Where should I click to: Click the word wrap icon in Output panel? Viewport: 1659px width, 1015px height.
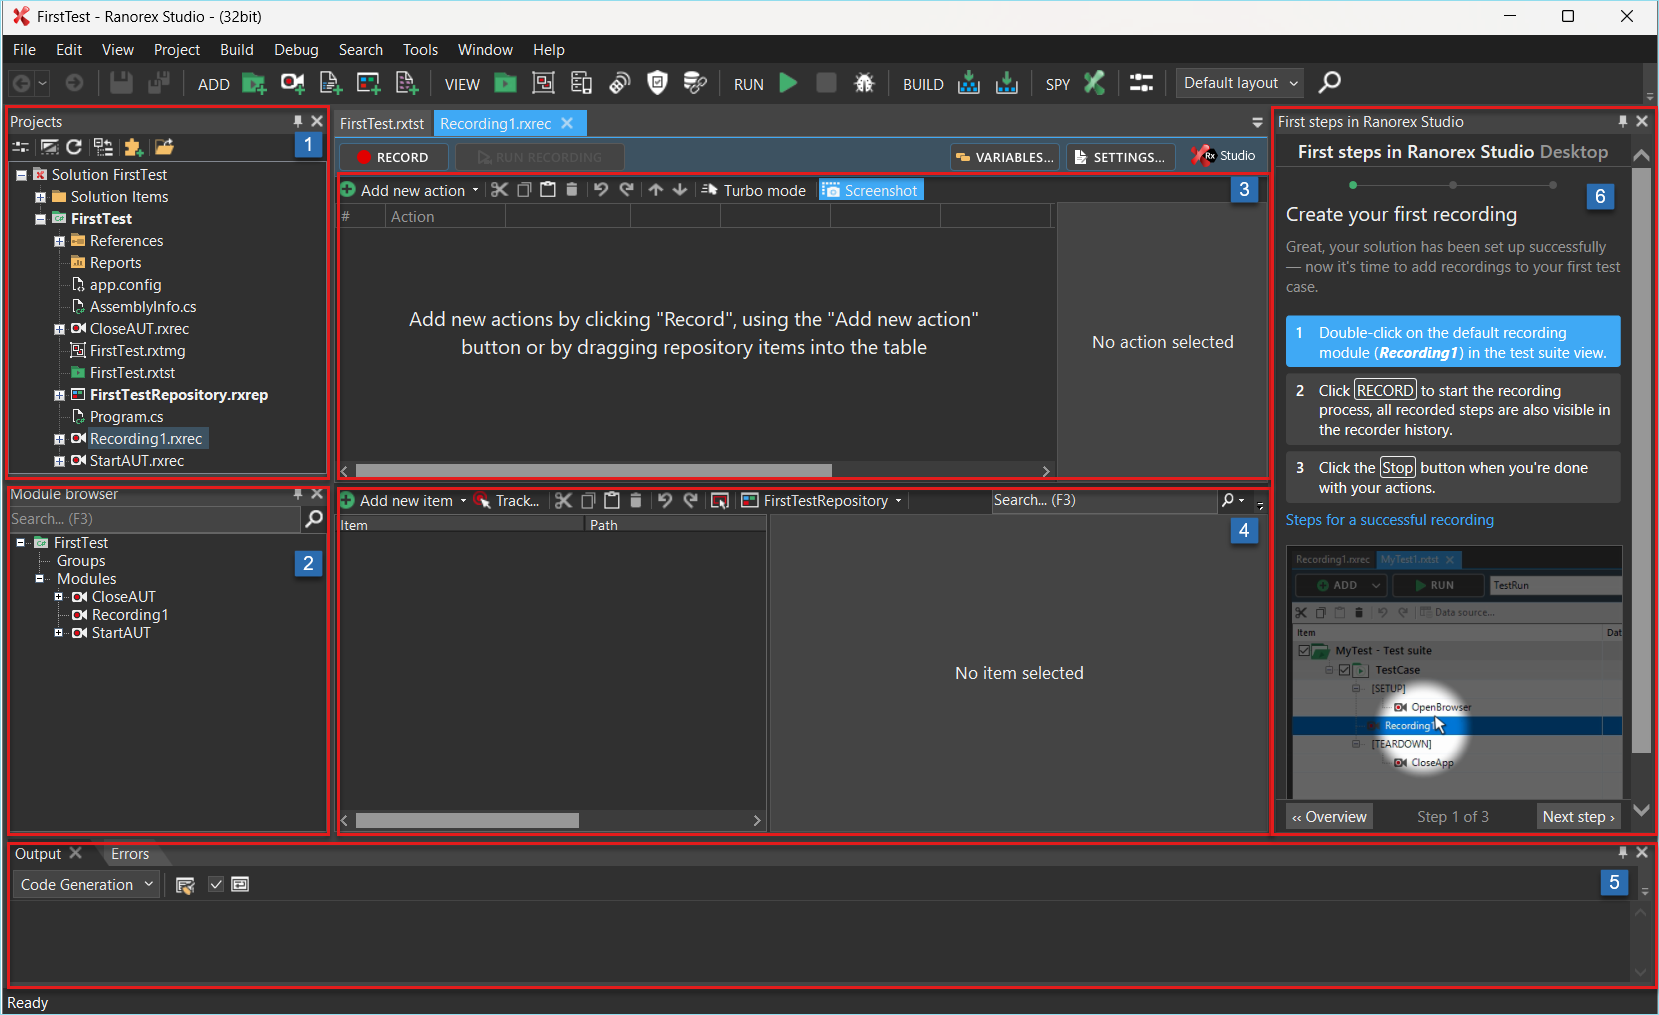tap(240, 884)
